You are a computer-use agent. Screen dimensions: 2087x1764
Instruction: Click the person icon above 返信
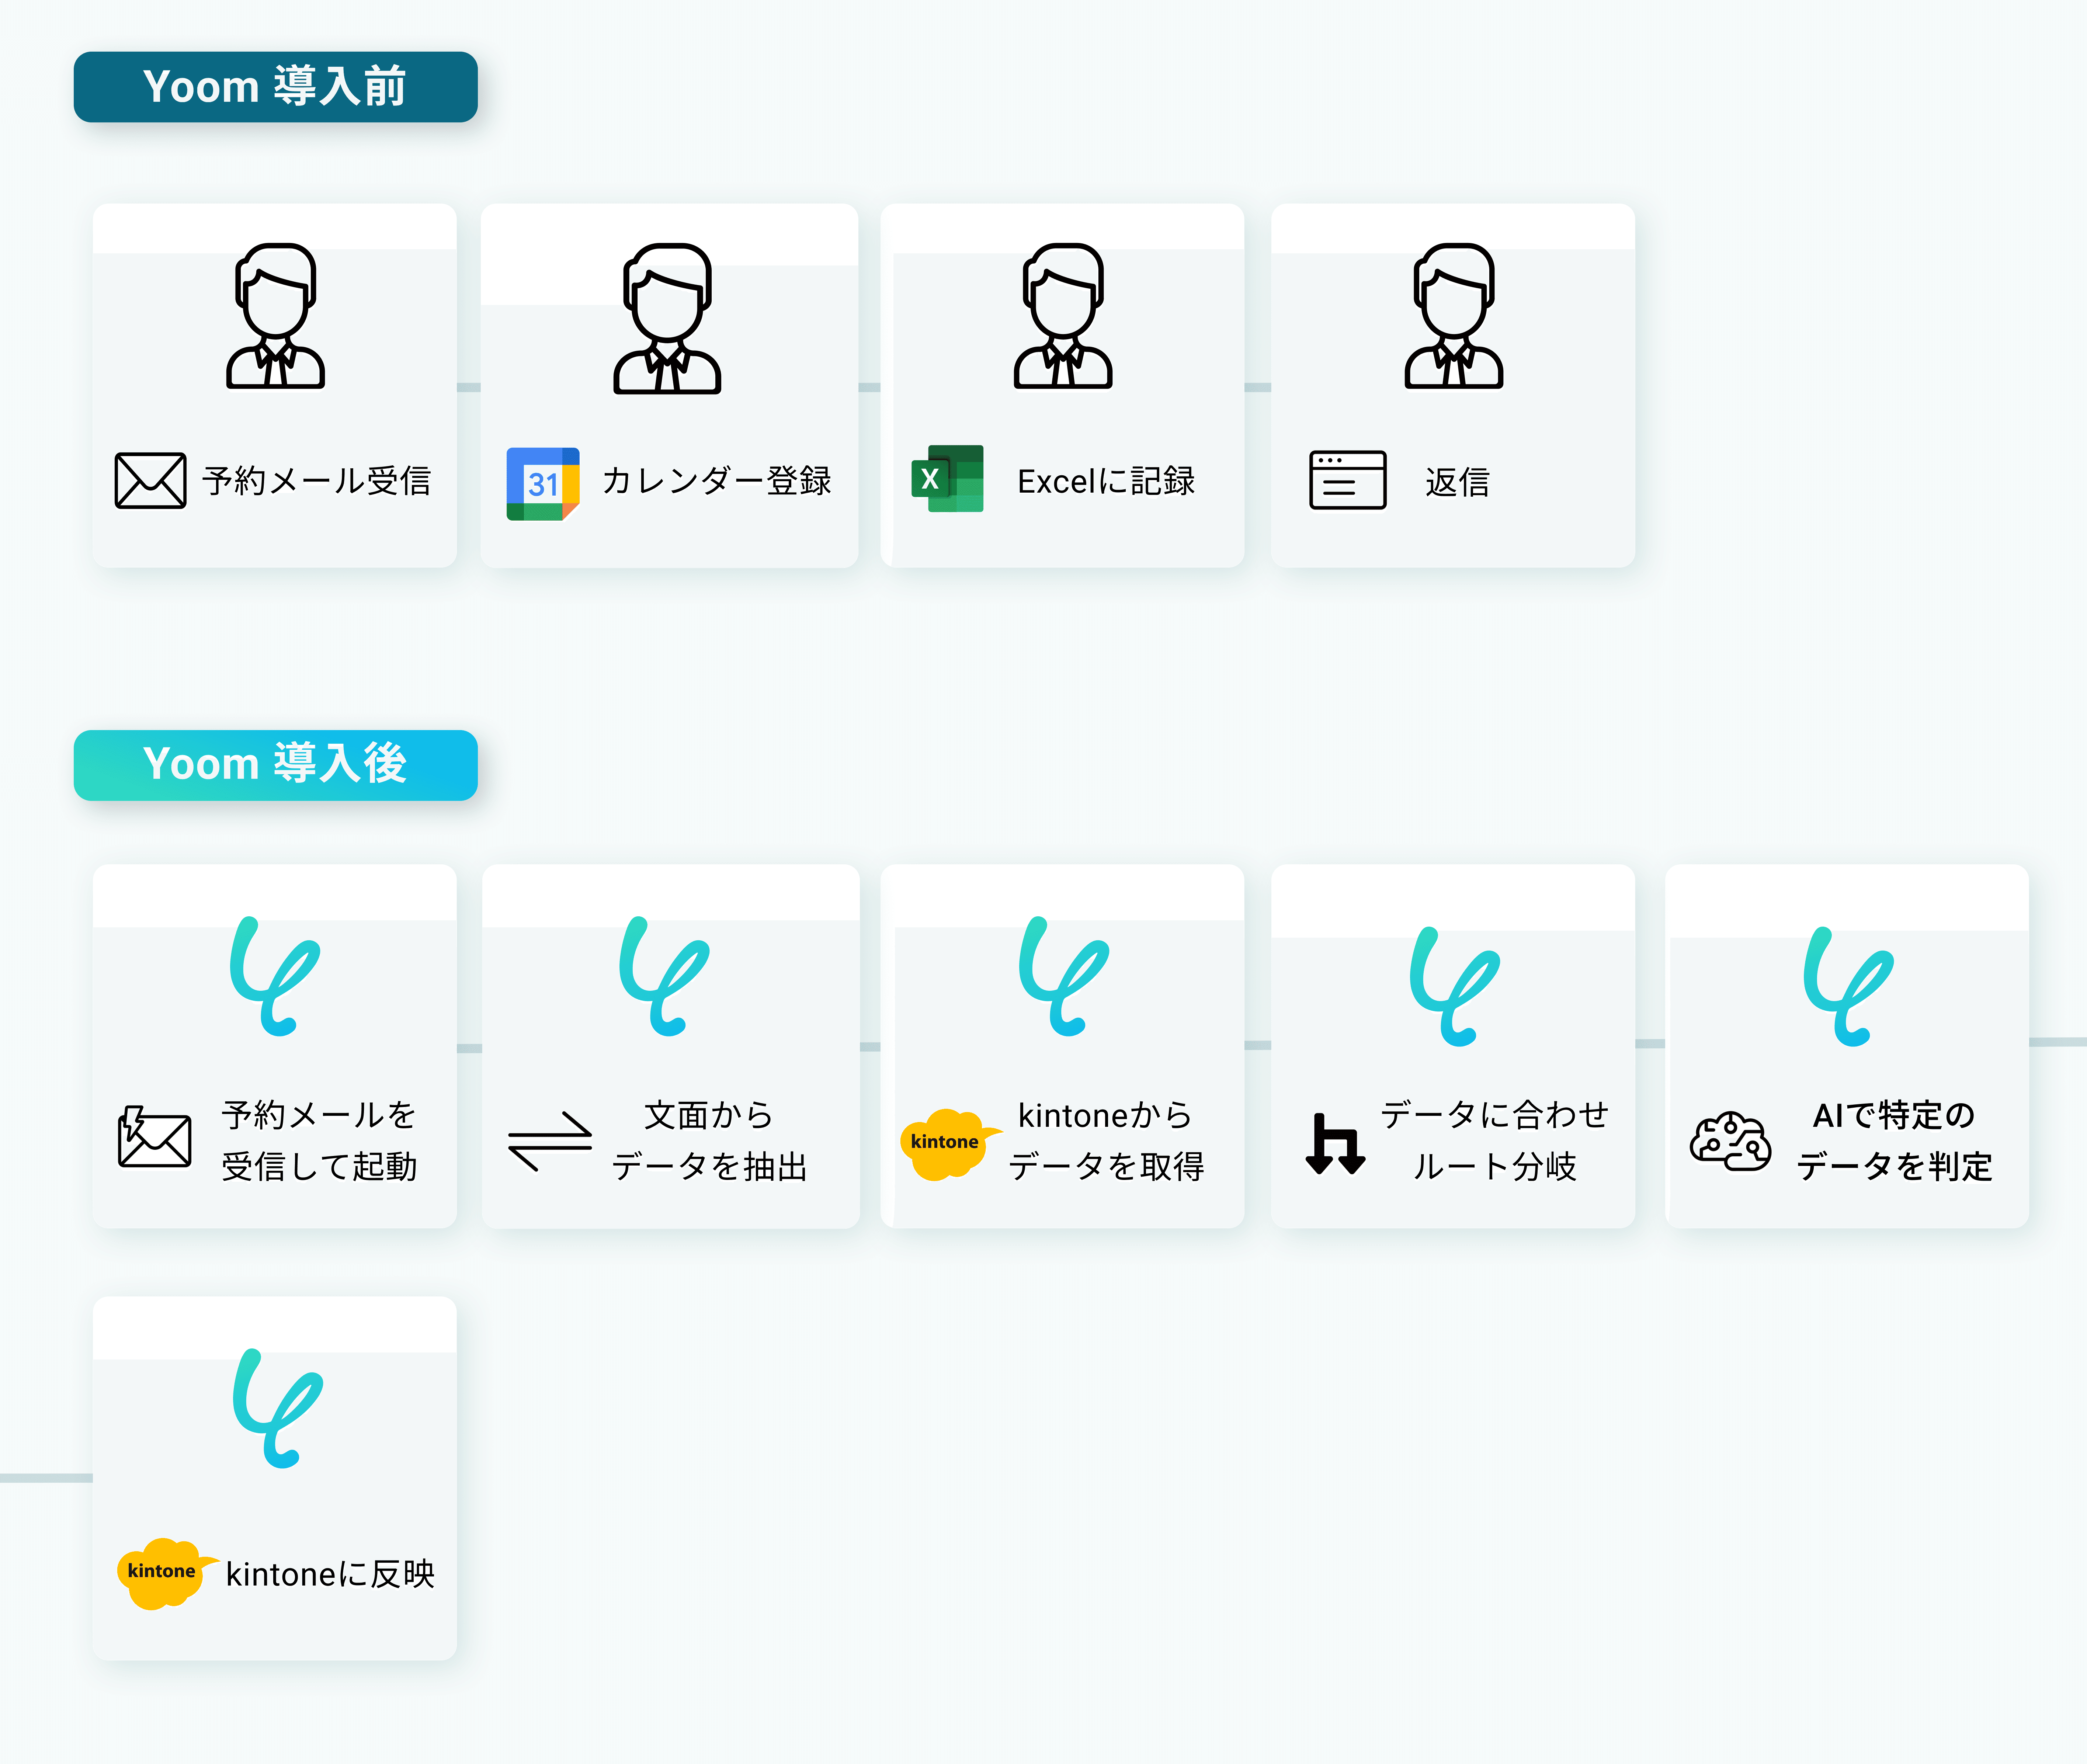coord(1453,316)
